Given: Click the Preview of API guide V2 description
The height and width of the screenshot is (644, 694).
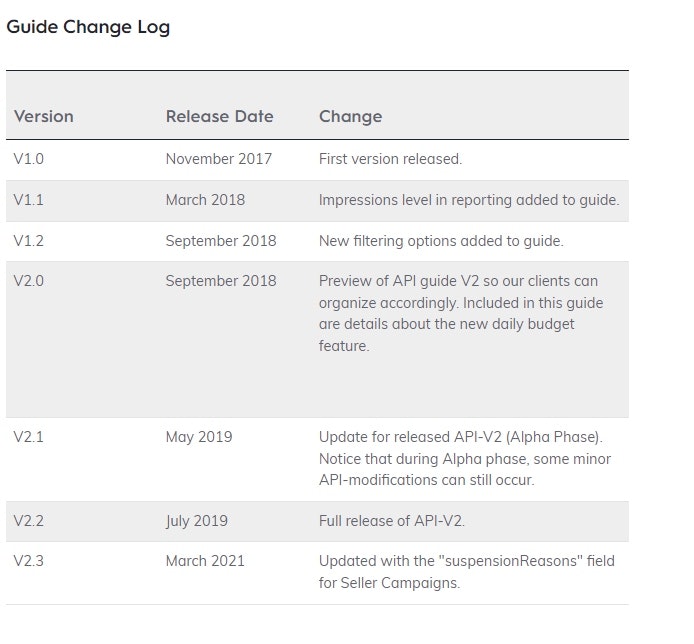Looking at the screenshot, I should pyautogui.click(x=461, y=313).
